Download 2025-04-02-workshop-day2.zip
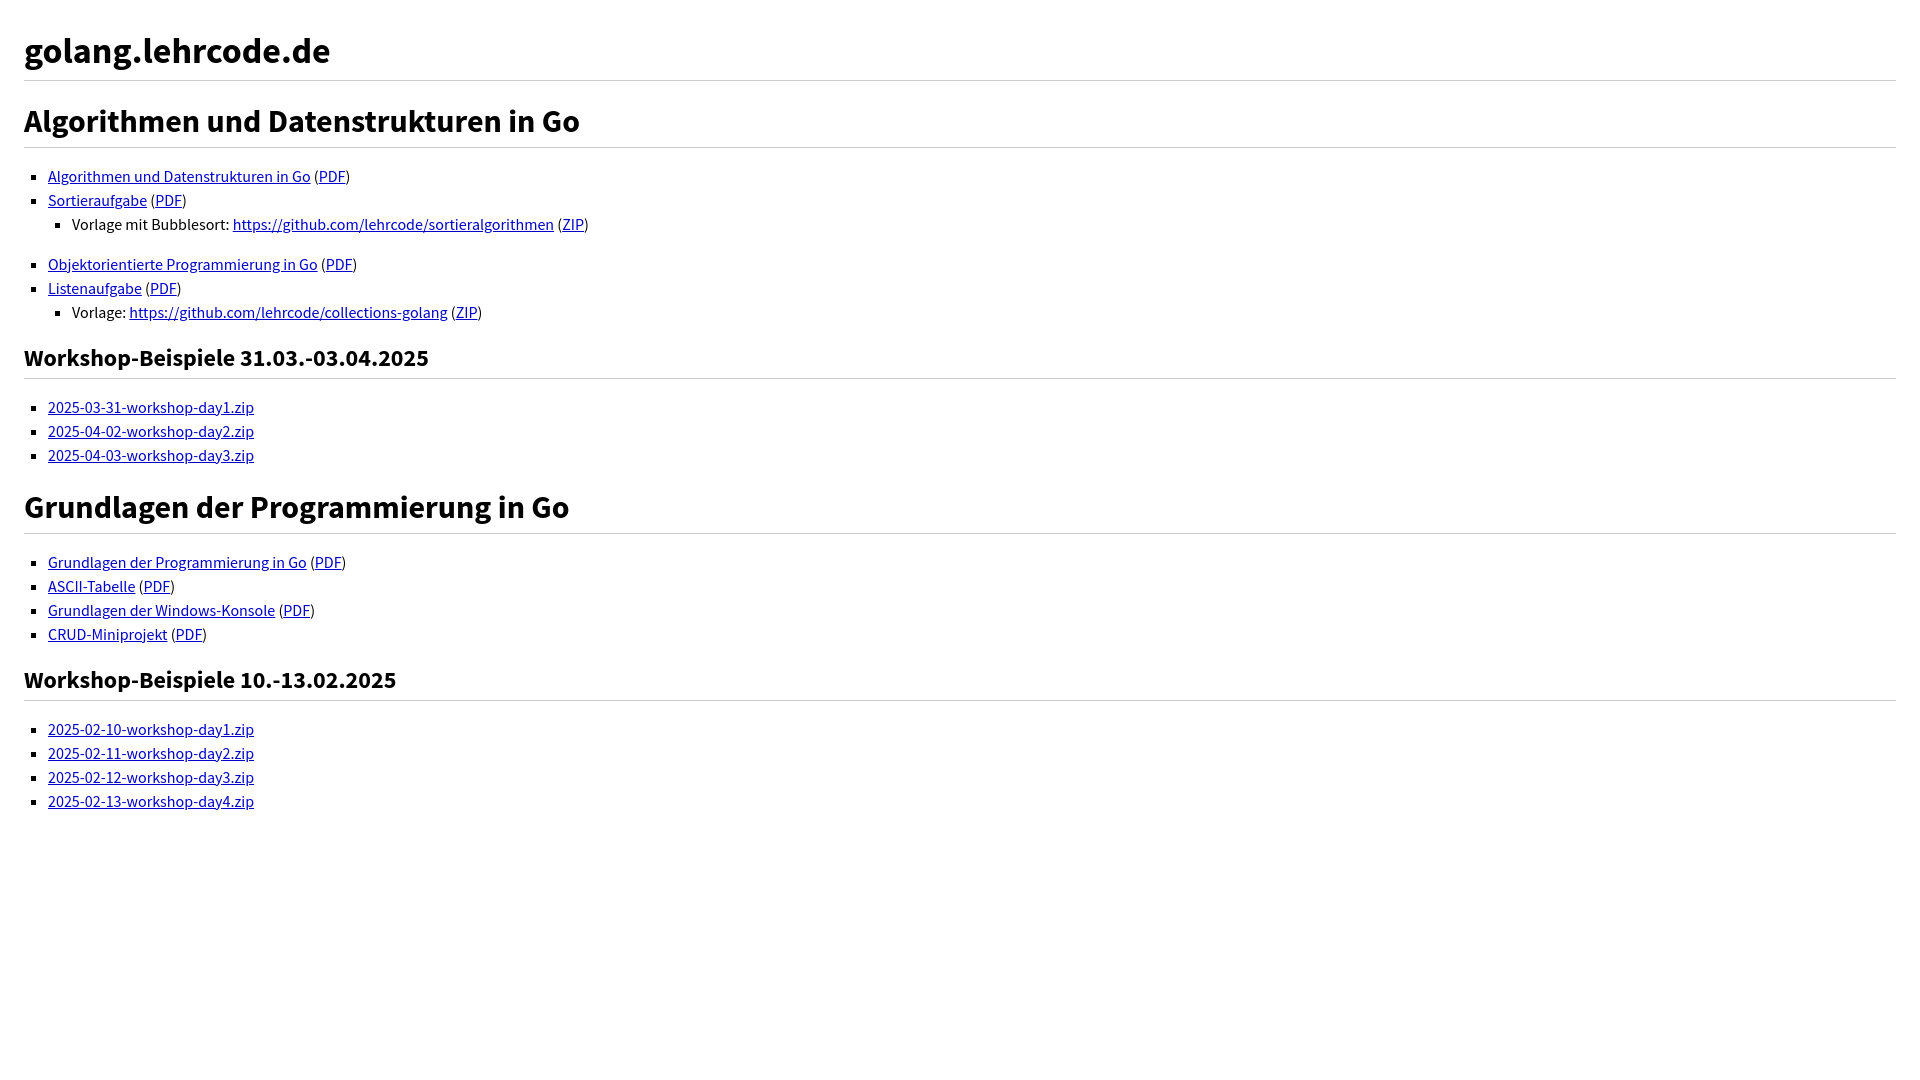Viewport: 1920px width, 1080px height. 151,431
